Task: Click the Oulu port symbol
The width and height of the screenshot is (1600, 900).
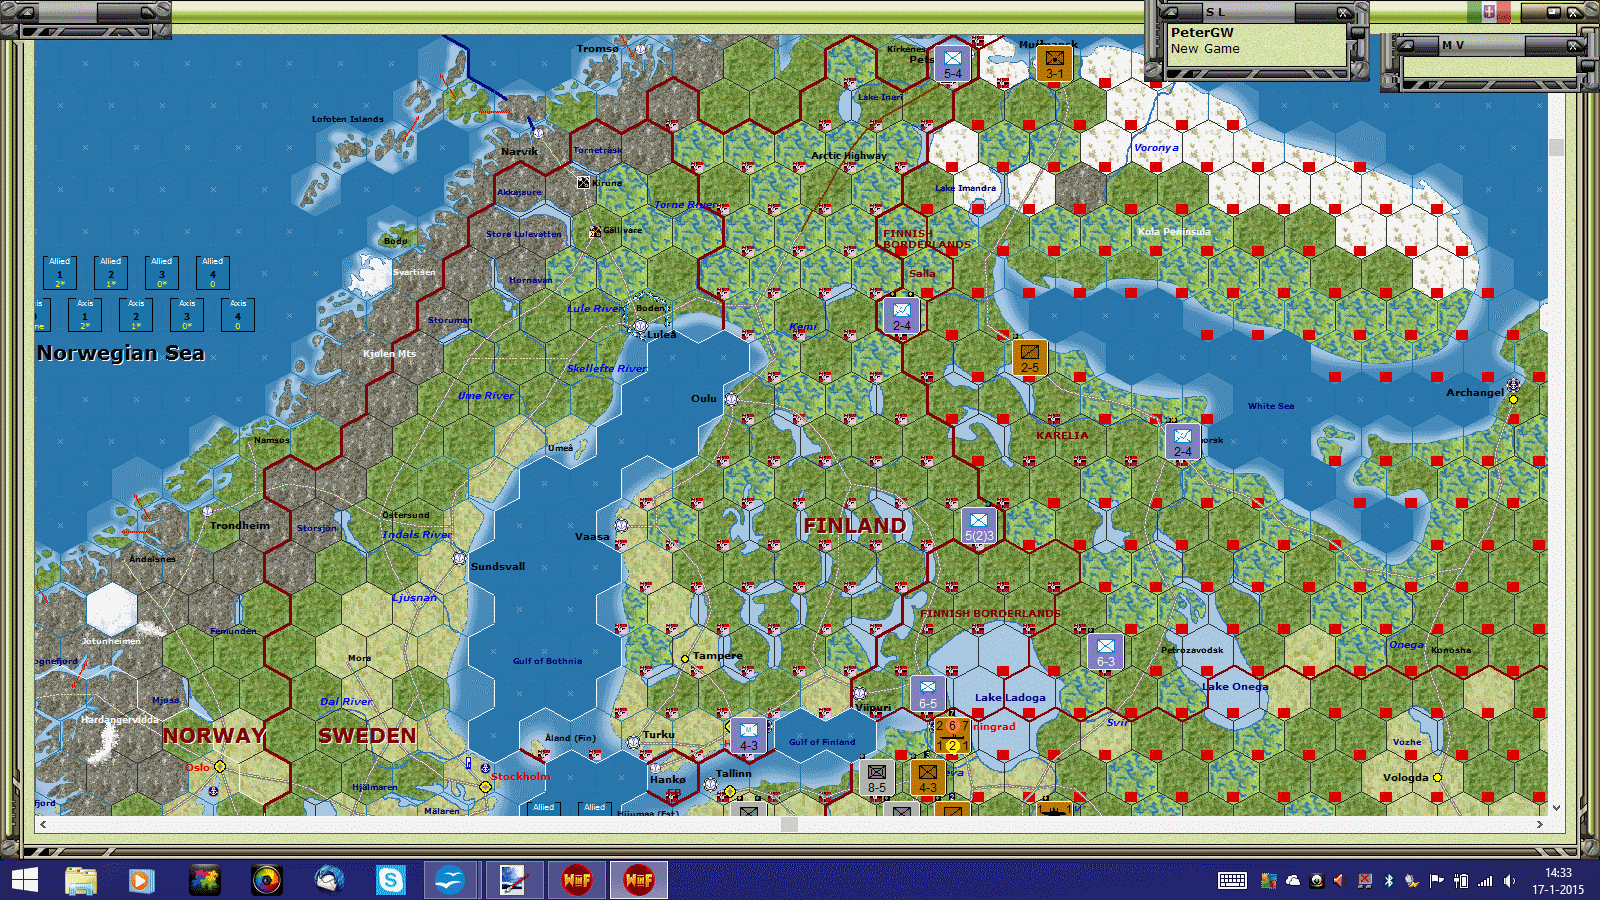Action: tap(732, 399)
